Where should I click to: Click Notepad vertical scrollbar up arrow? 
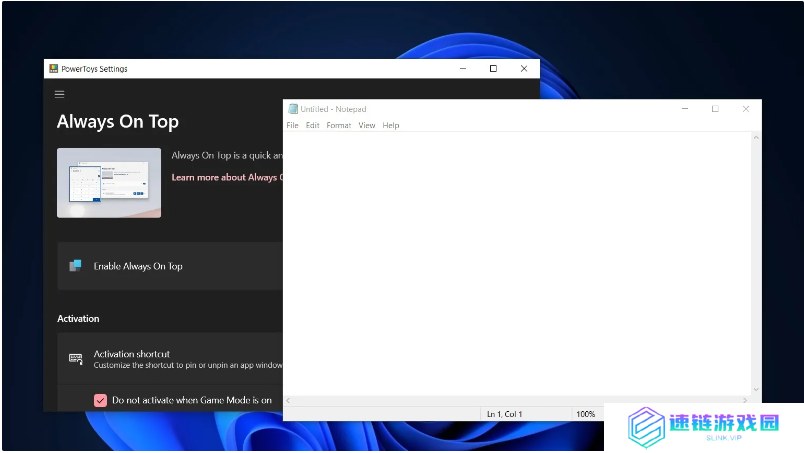pos(756,137)
